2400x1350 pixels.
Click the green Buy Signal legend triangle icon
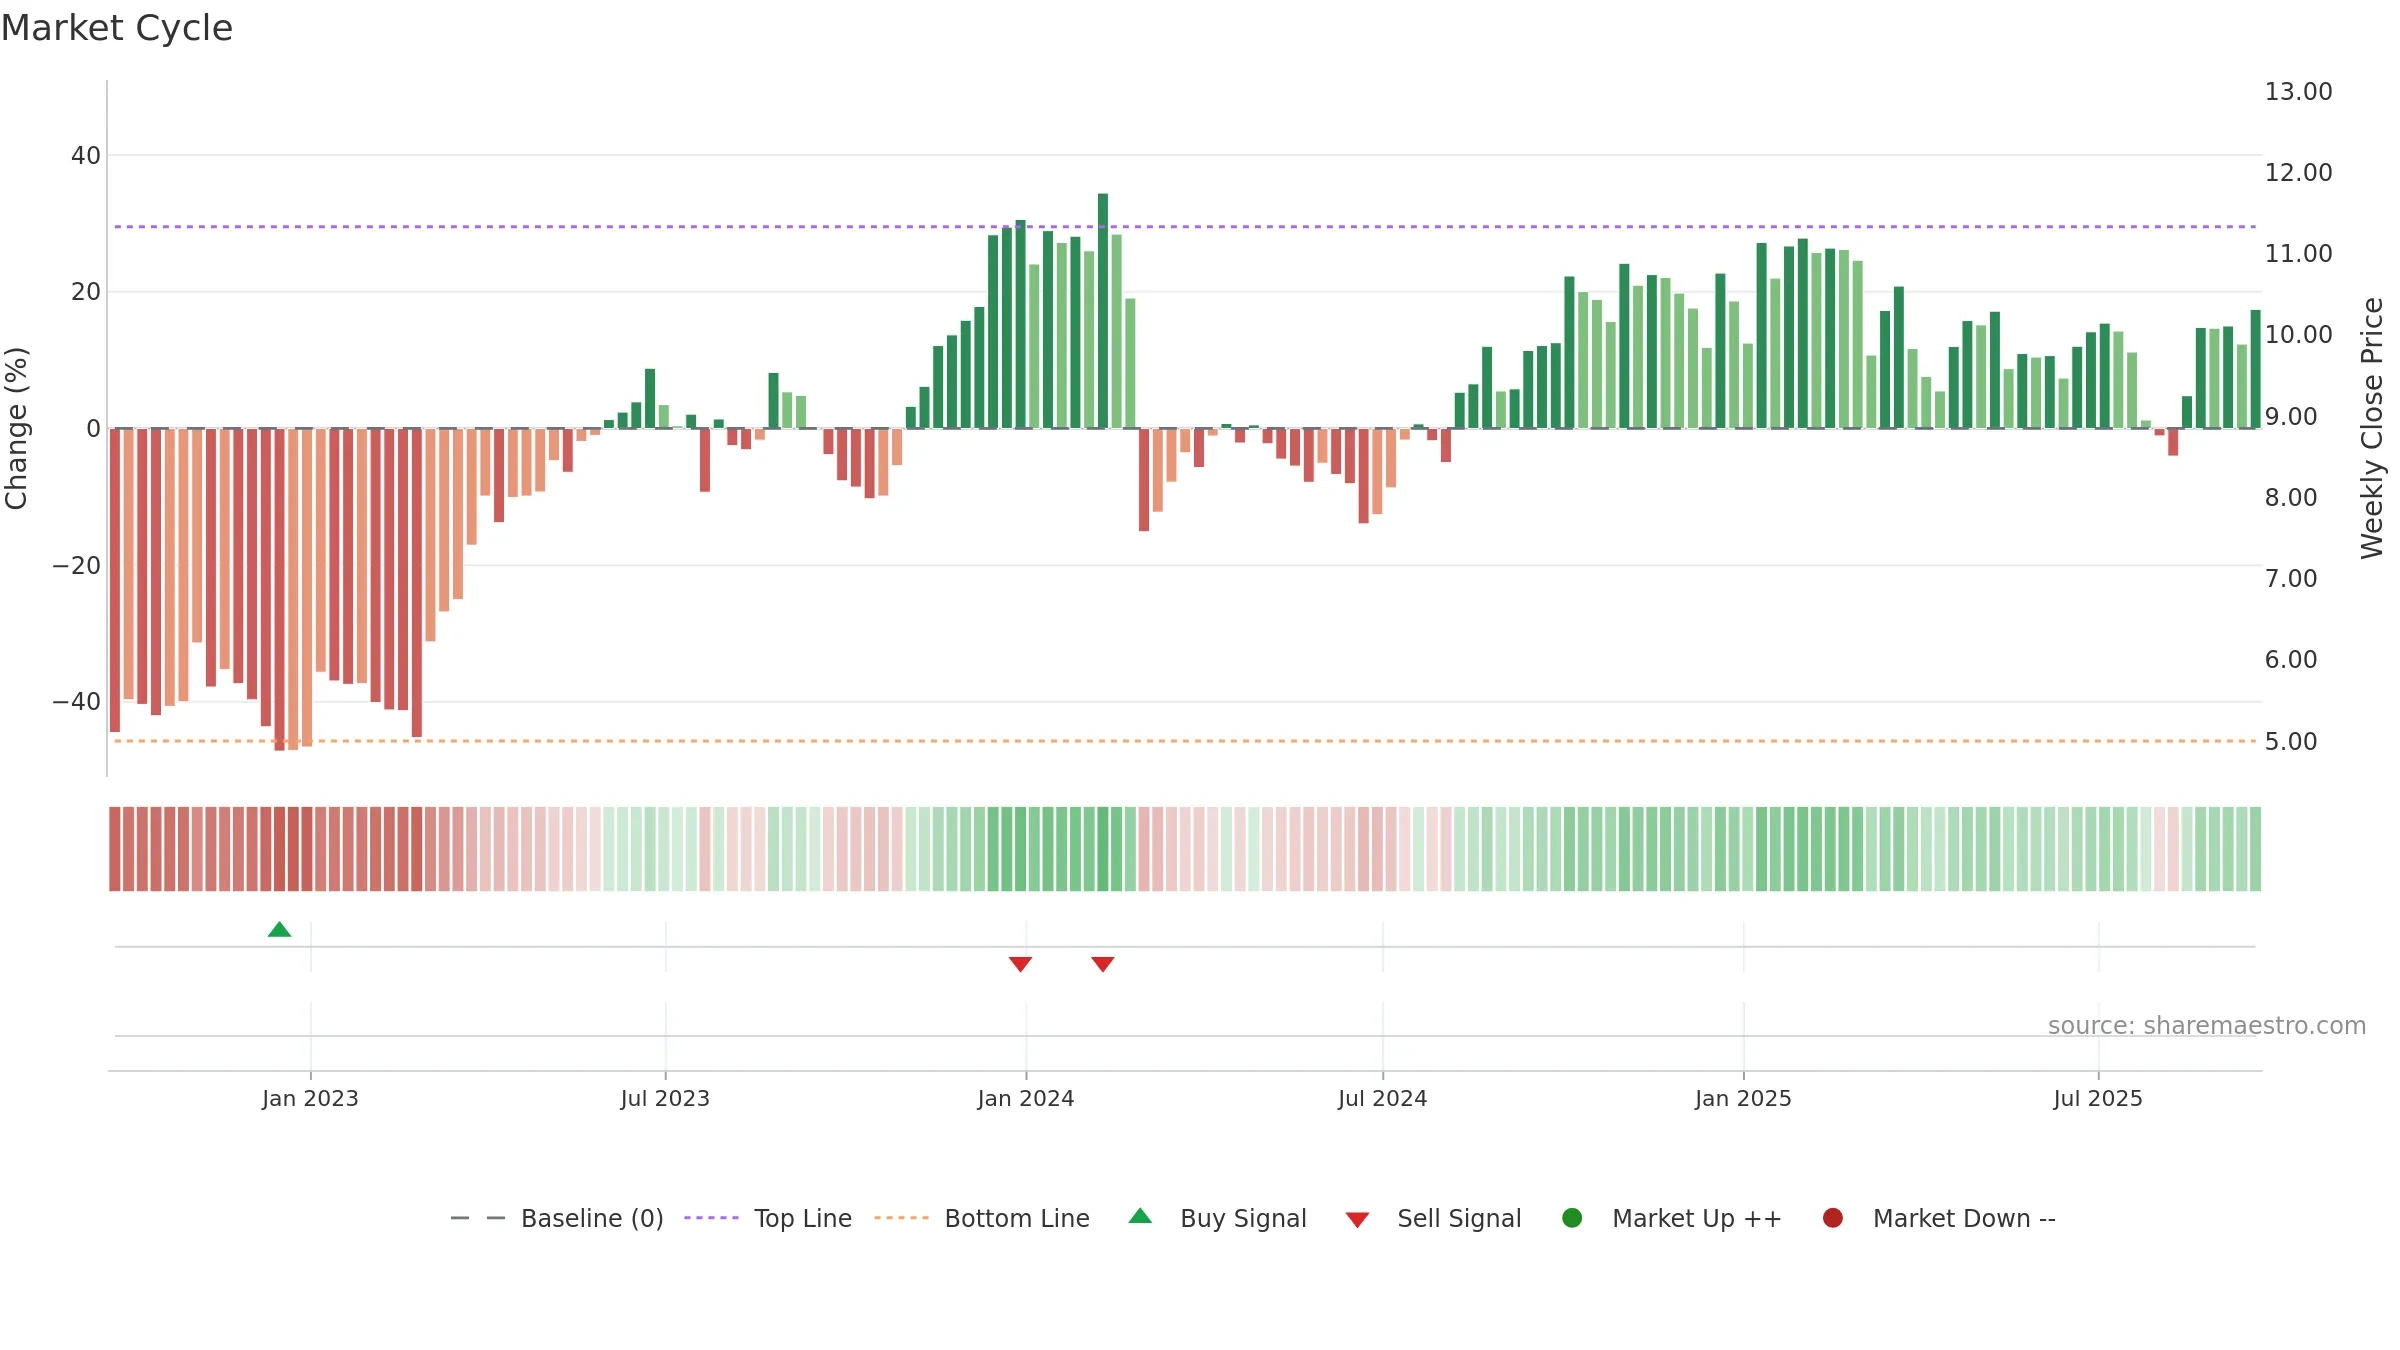(x=1140, y=1216)
